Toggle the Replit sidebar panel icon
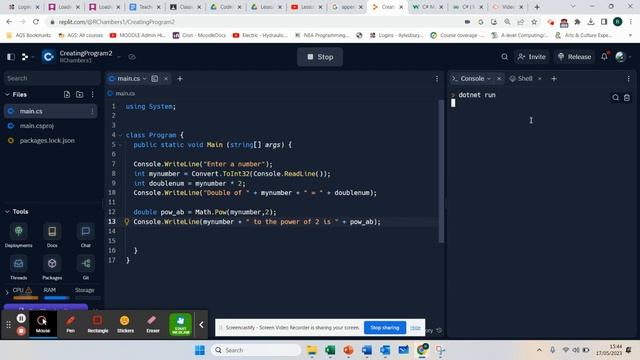Image resolution: width=640 pixels, height=360 pixels. tap(11, 57)
